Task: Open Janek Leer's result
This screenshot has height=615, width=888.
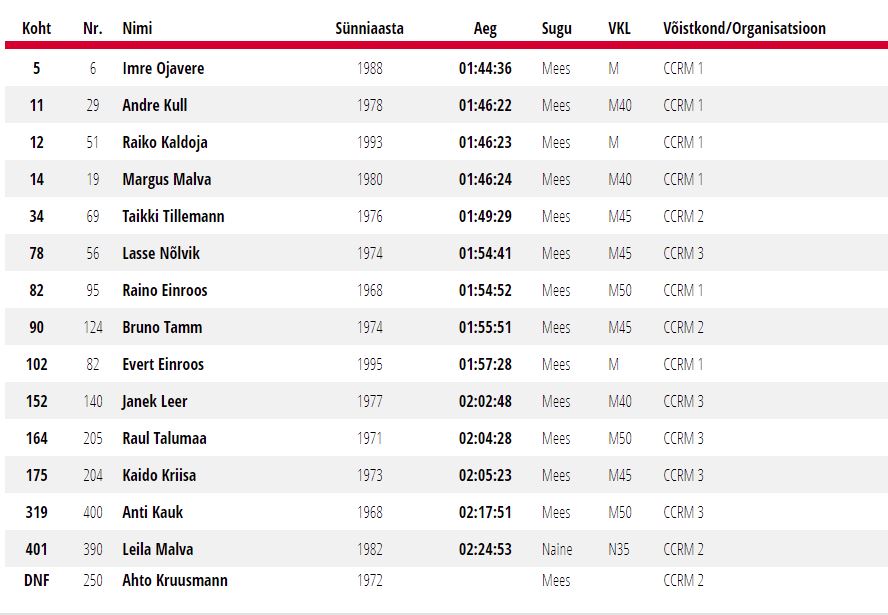Action: pyautogui.click(x=154, y=401)
